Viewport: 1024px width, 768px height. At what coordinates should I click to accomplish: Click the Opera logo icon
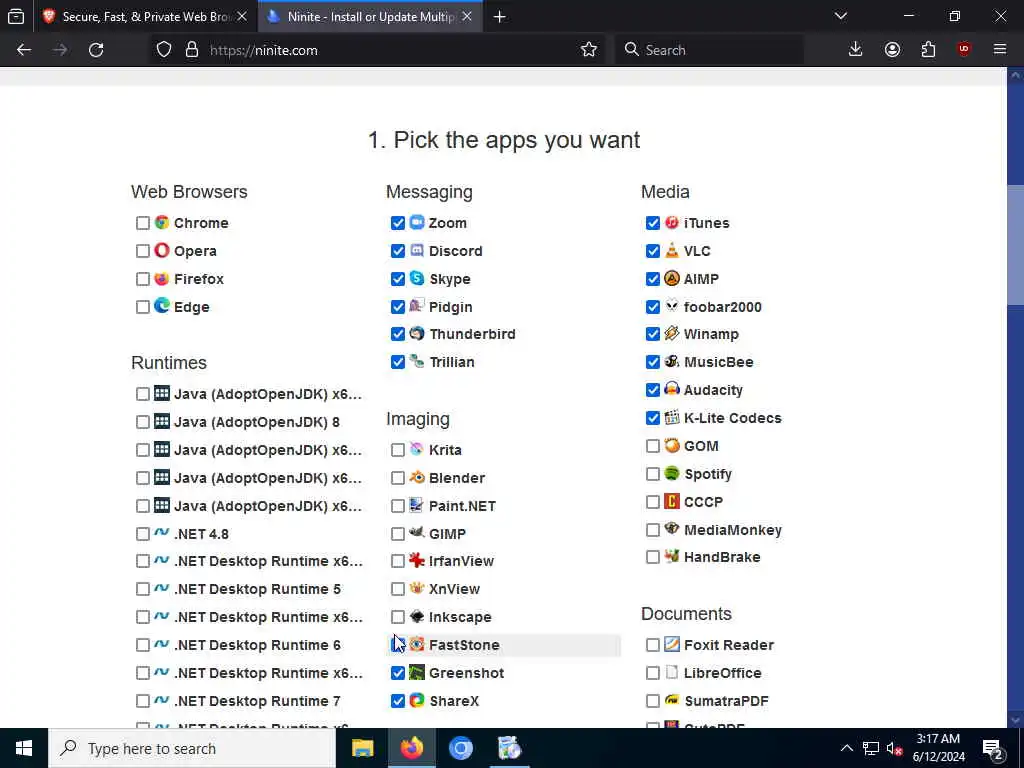click(162, 251)
